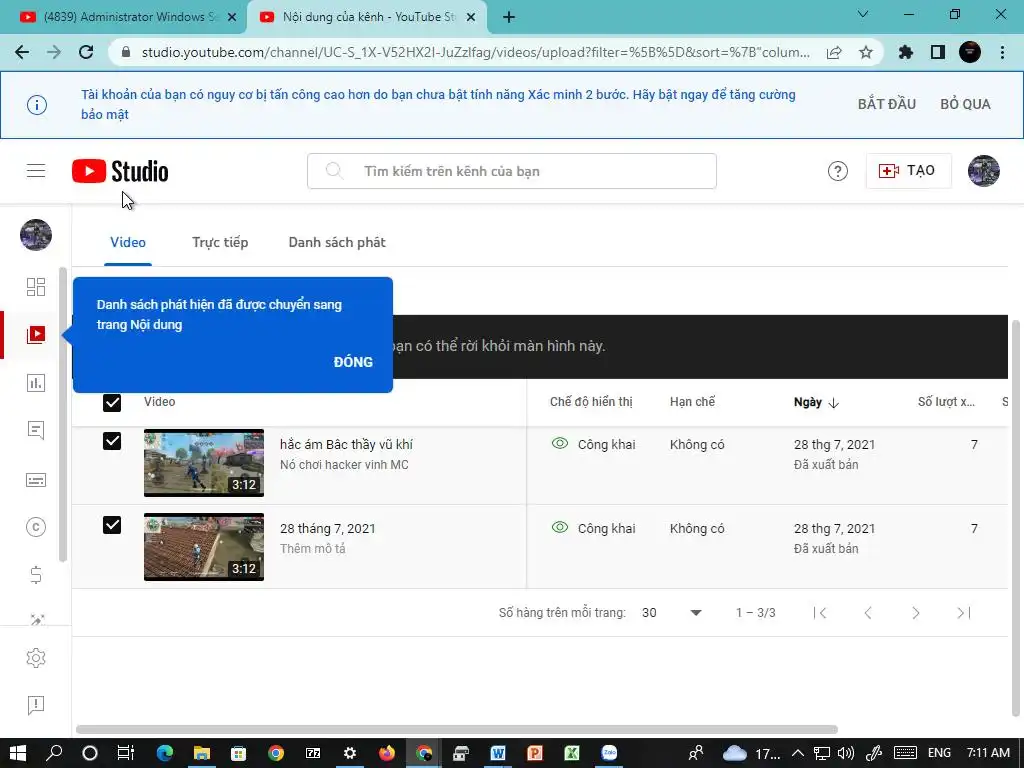Toggle visibility eye for '28 tháng 7, 2021' video
The height and width of the screenshot is (768, 1024).
(x=560, y=527)
